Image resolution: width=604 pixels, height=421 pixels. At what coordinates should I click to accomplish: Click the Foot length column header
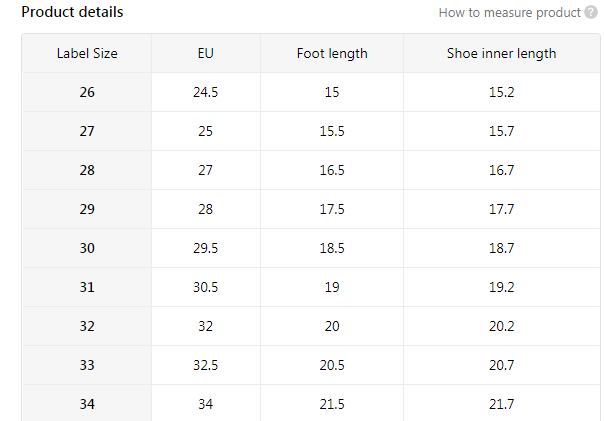(332, 53)
